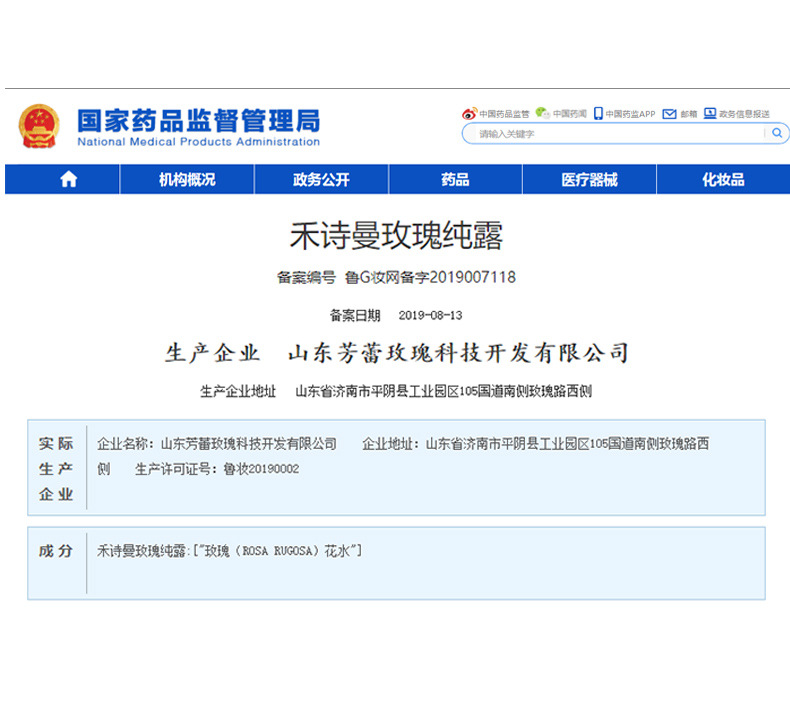Click the 备案编号 label
Viewport: 790px width, 715px height.
click(x=306, y=277)
